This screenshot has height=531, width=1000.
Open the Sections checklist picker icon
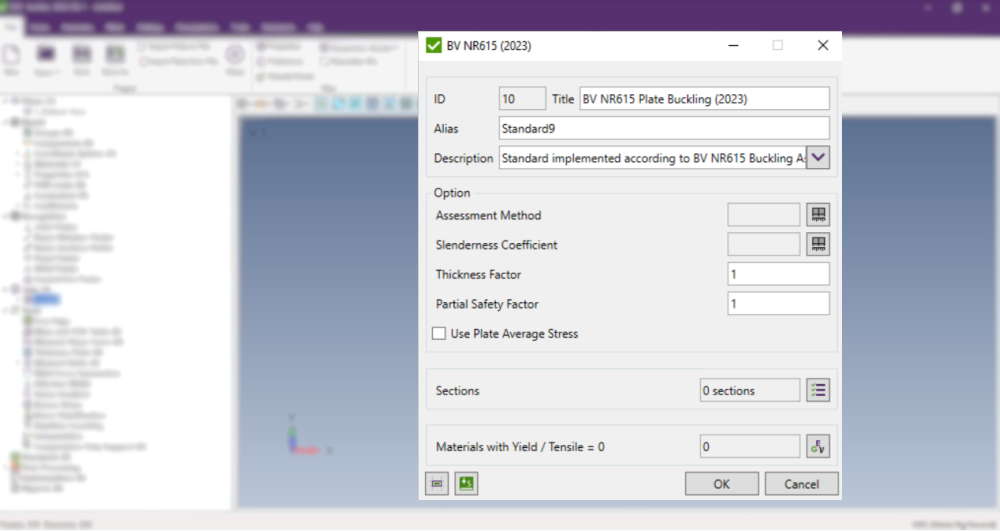tap(818, 390)
